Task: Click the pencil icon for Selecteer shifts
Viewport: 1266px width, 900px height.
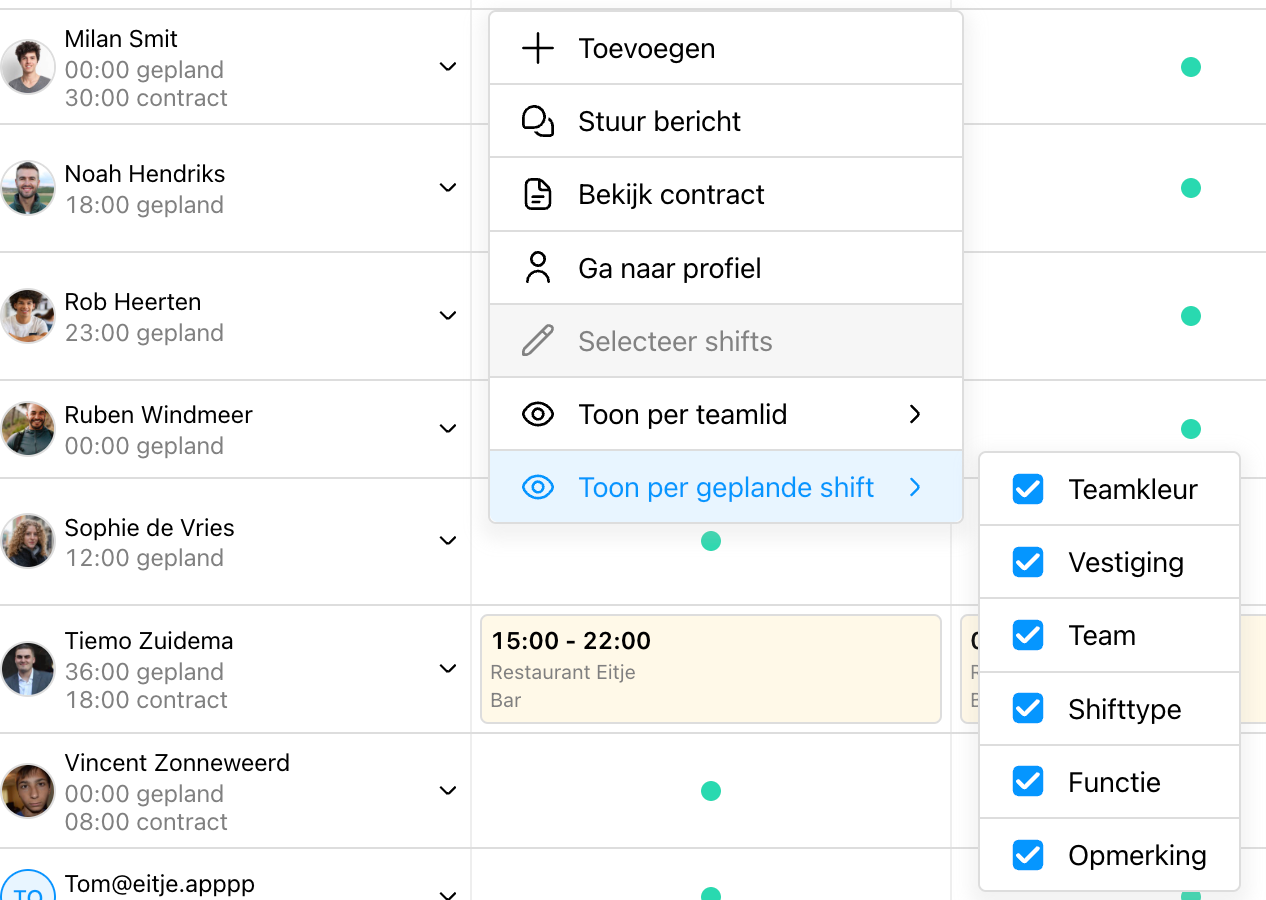Action: [538, 341]
